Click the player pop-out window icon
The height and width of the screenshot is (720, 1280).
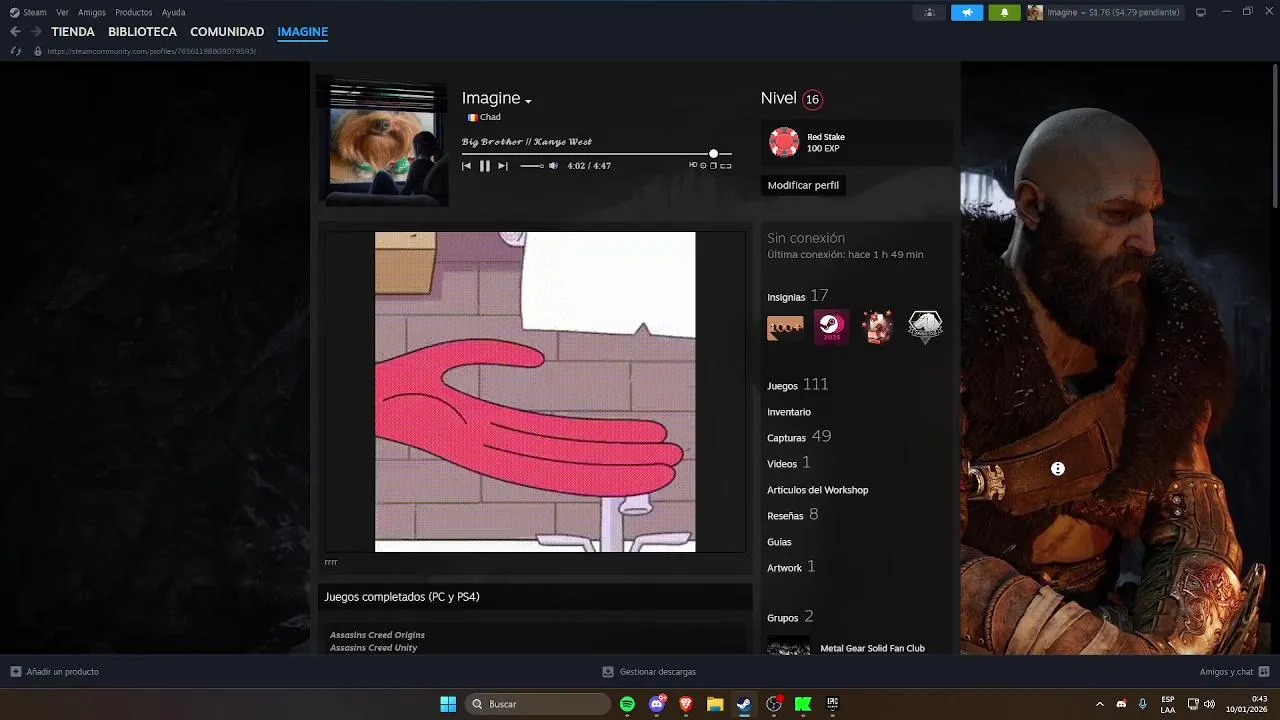tap(713, 165)
